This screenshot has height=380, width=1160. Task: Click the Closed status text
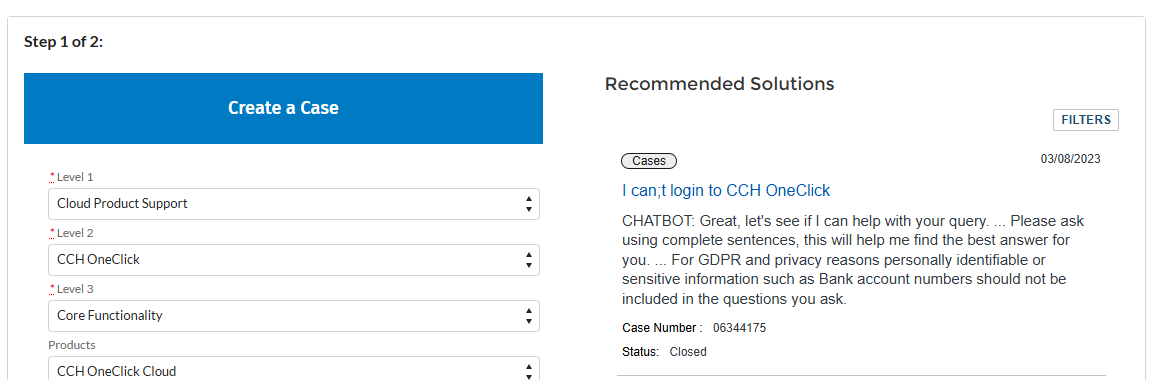(x=688, y=352)
